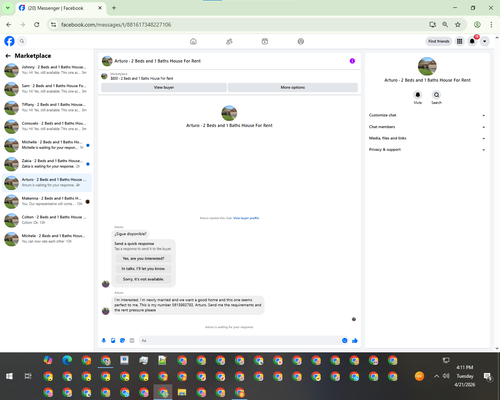Go to Facebook Home icon
Screen dimensions: 500x400
coord(193,41)
